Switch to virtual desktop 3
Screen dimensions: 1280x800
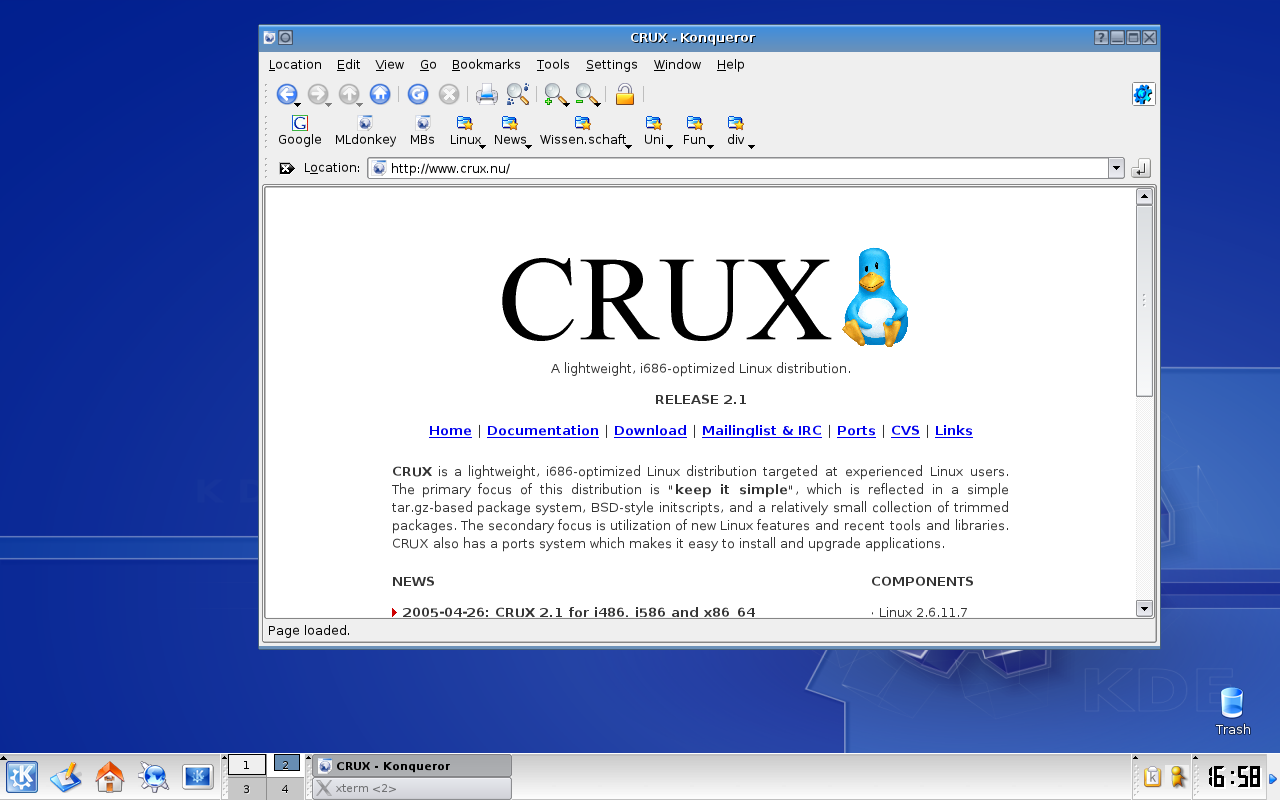click(247, 789)
